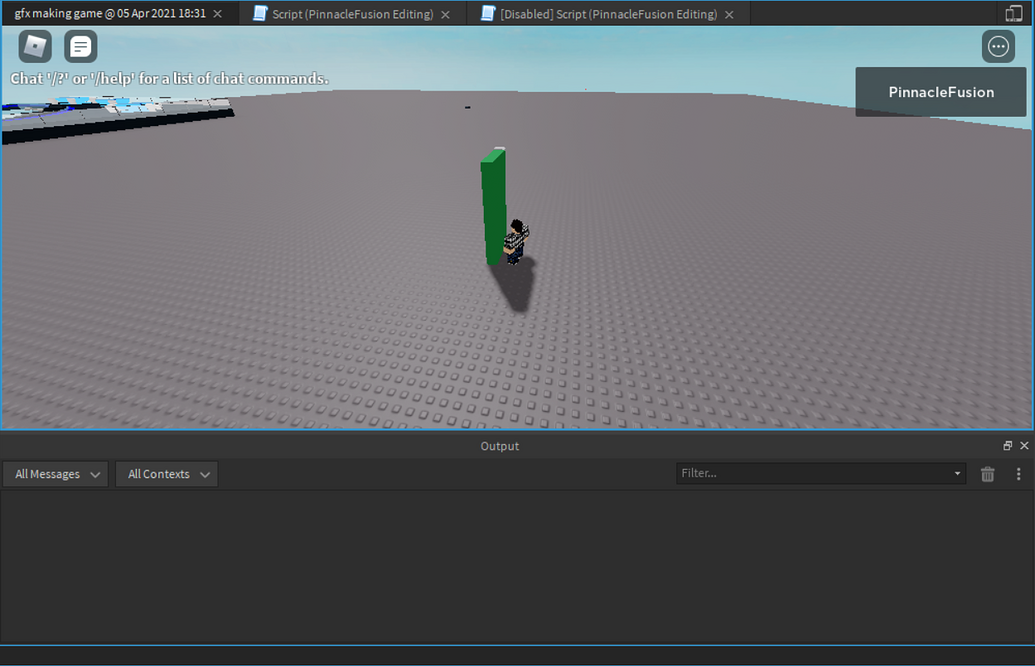Close the Output panel
1035x666 pixels.
point(1024,446)
